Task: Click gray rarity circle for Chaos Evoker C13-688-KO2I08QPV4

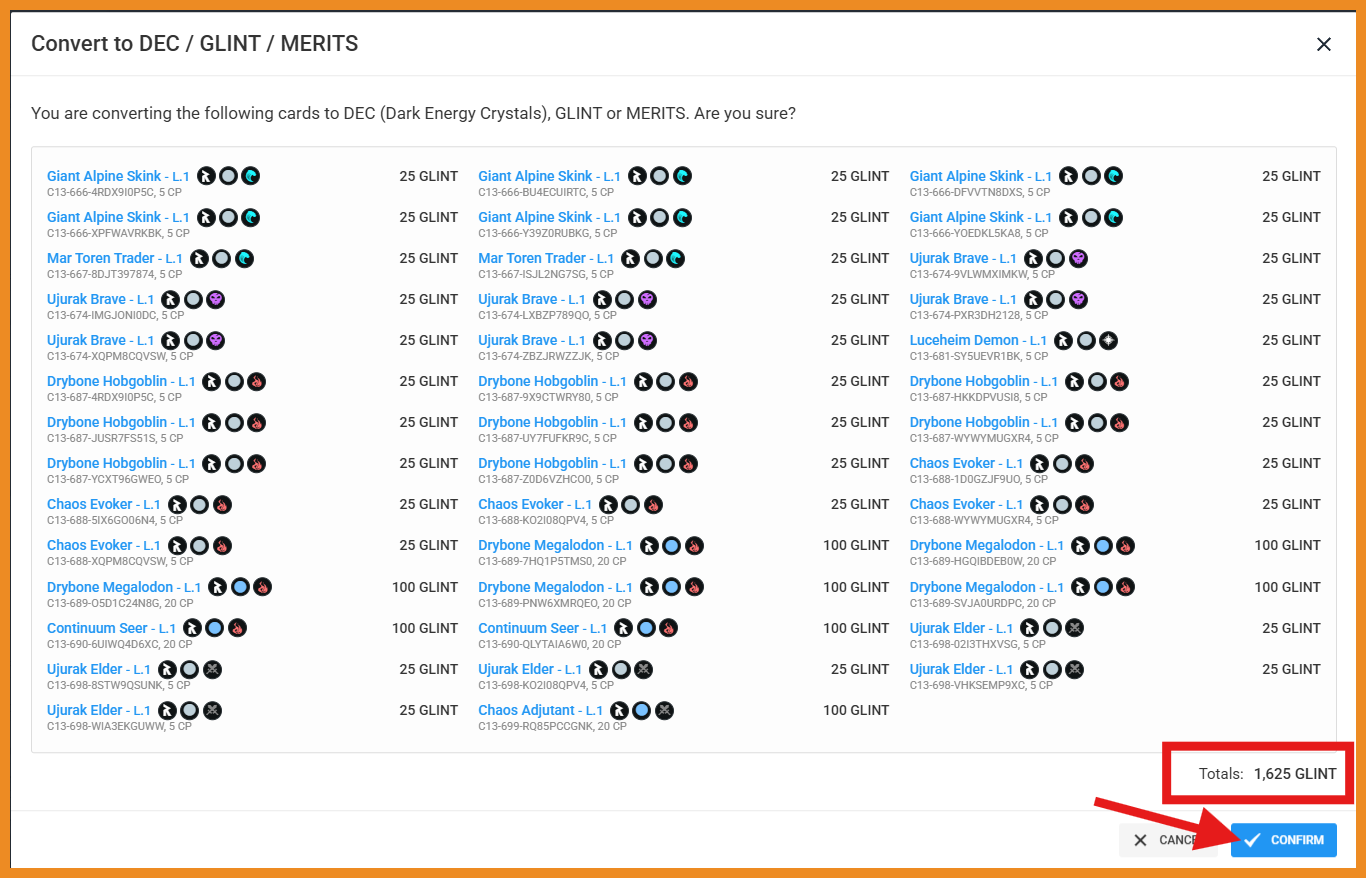Action: pyautogui.click(x=631, y=504)
